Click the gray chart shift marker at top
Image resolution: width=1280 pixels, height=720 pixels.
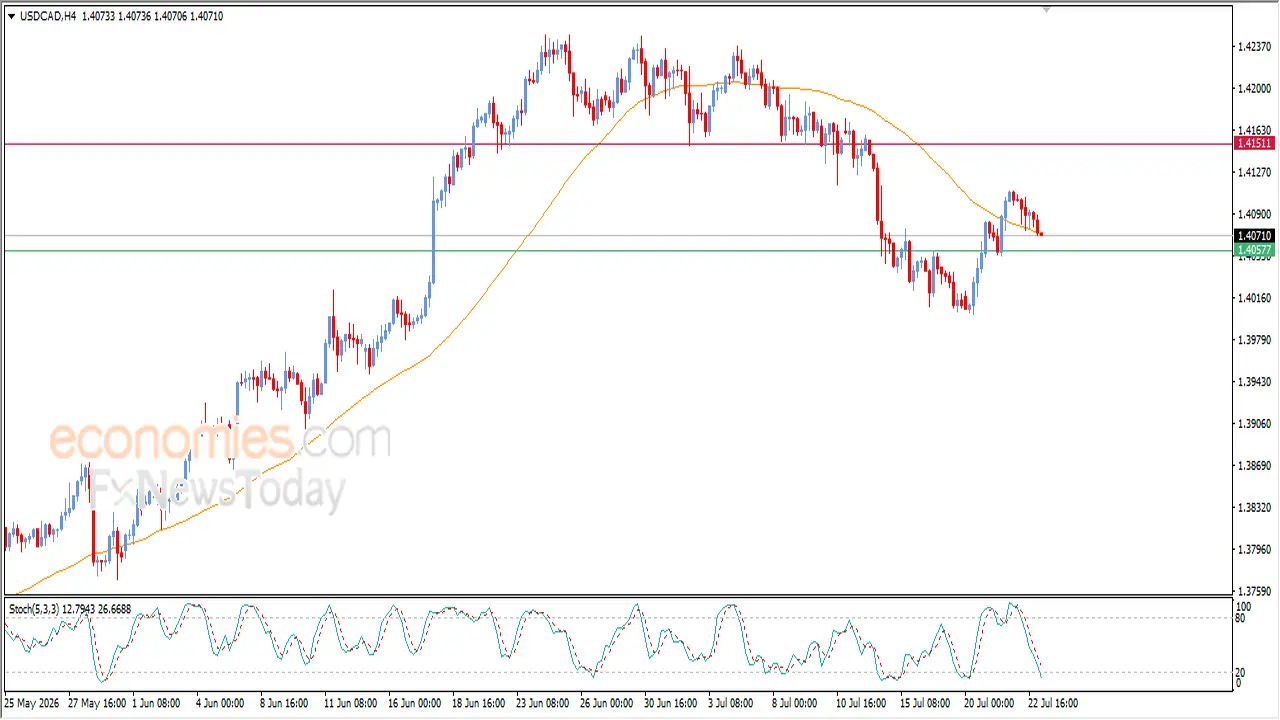tap(1046, 9)
